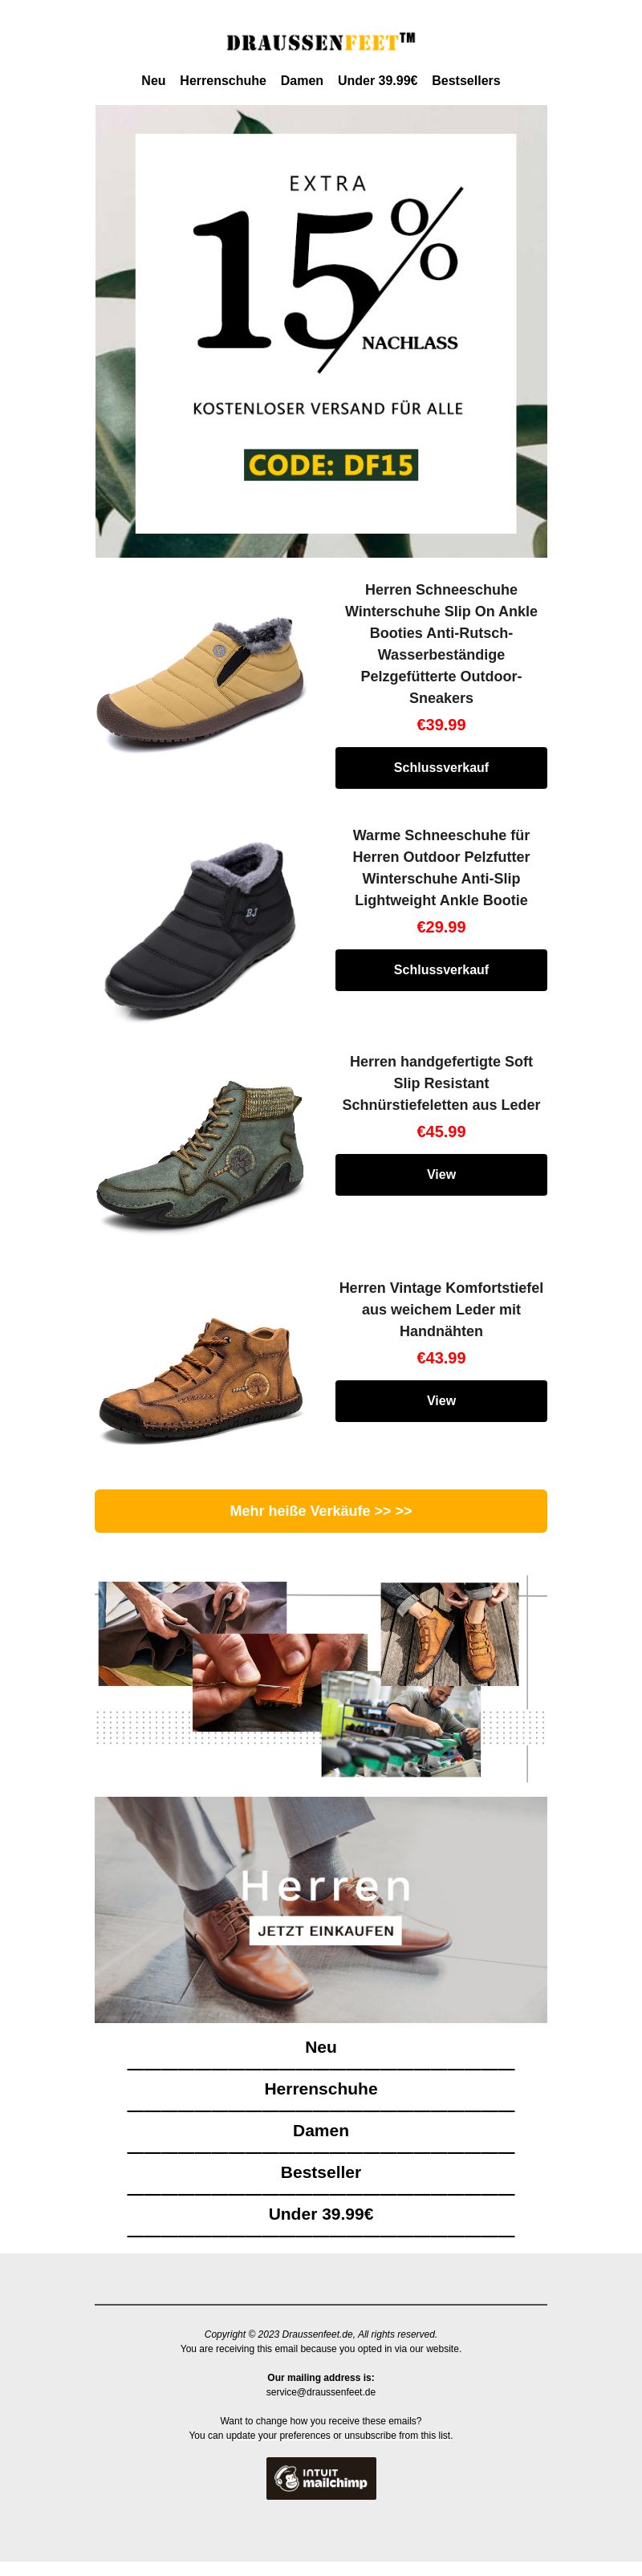Viewport: 642px width, 2576px height.
Task: Open the Intuit Mailchimp badge
Action: tap(321, 2478)
